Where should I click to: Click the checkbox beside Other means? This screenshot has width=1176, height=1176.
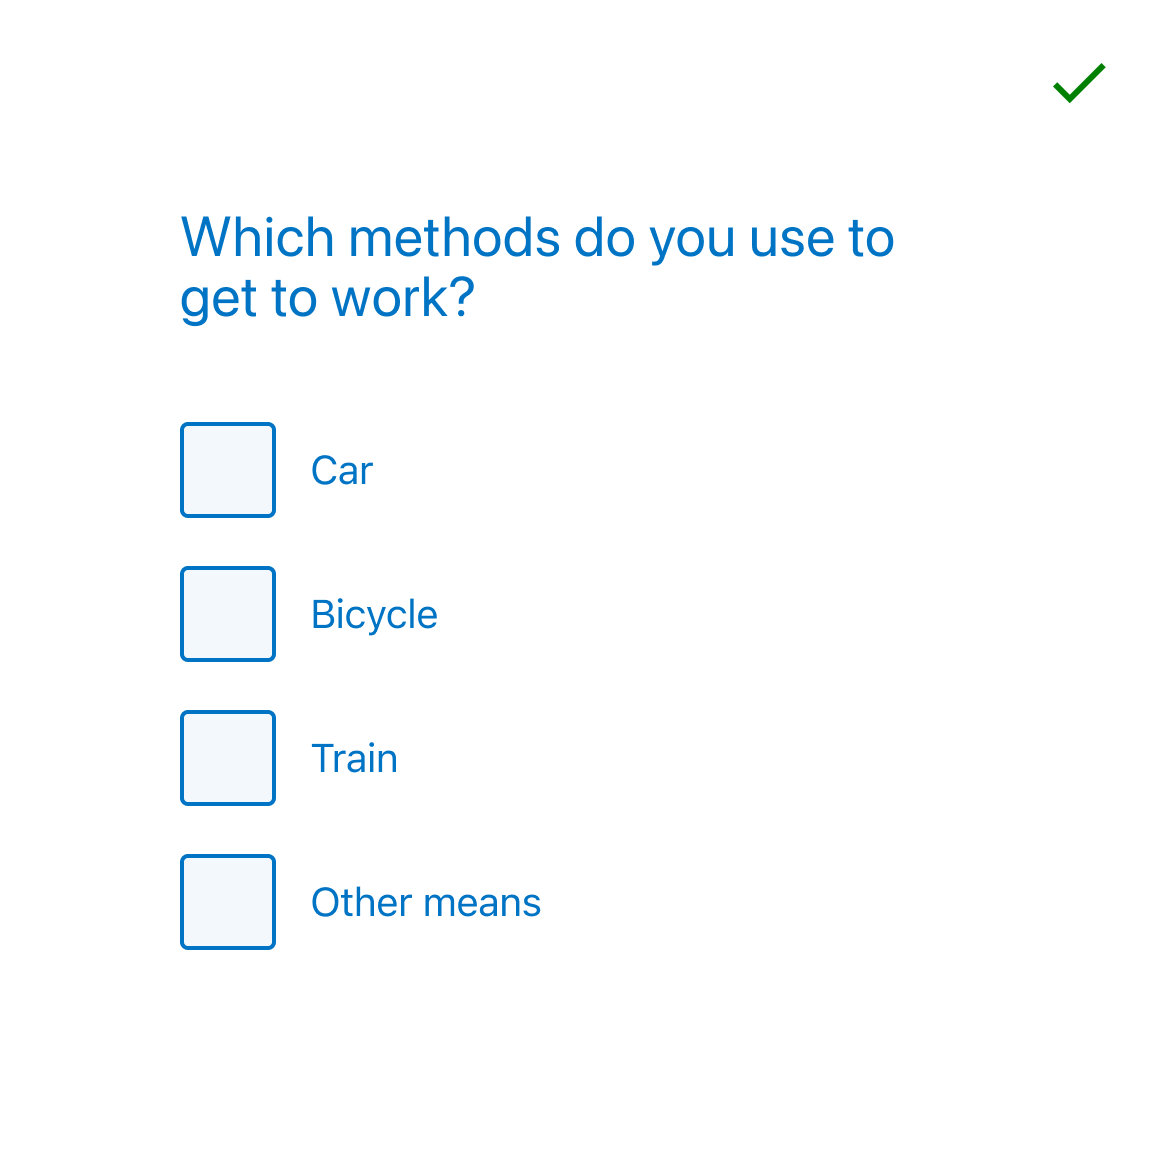point(227,901)
